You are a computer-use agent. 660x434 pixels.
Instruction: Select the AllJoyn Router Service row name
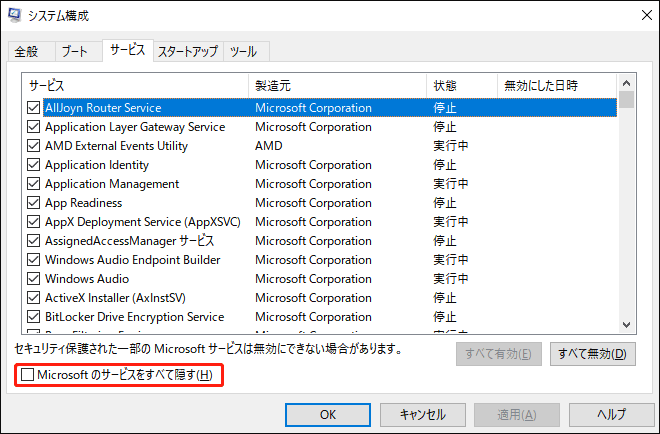[103, 108]
